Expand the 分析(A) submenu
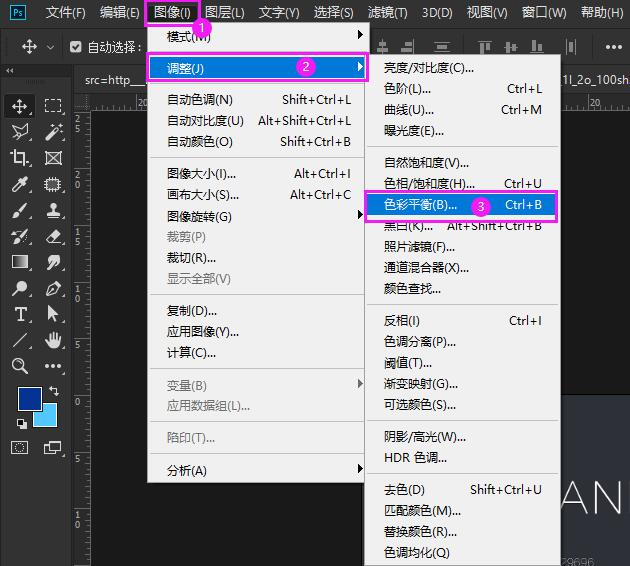630x566 pixels. coord(256,470)
